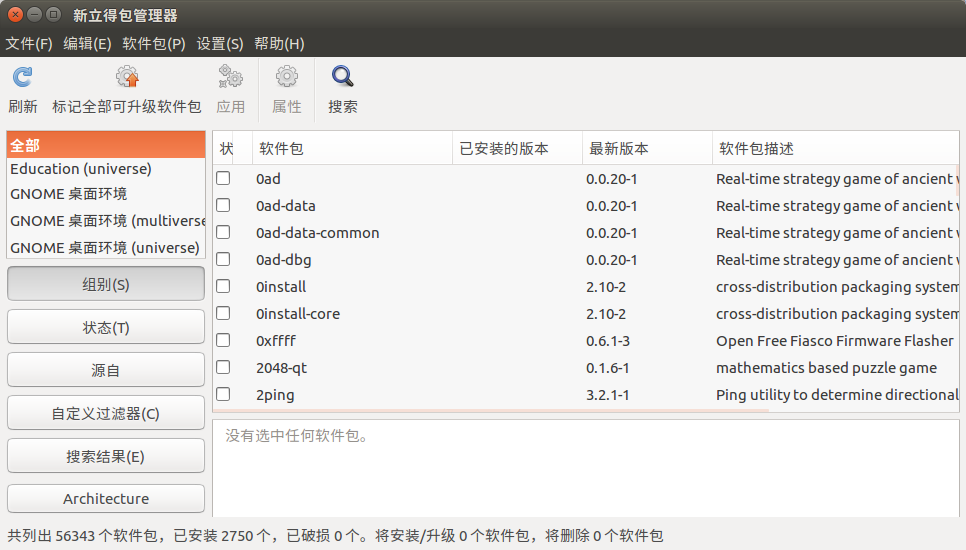Sort by the 软件包 column header
This screenshot has height=550, width=966.
click(x=352, y=148)
